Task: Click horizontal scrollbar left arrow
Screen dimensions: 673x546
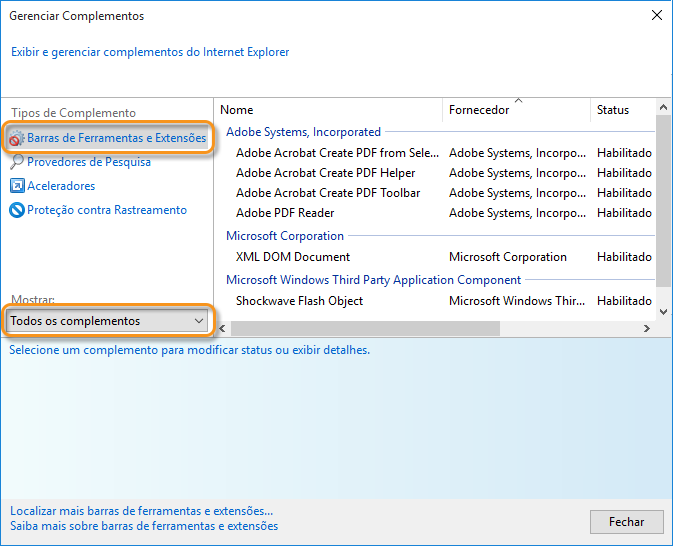Action: (222, 329)
